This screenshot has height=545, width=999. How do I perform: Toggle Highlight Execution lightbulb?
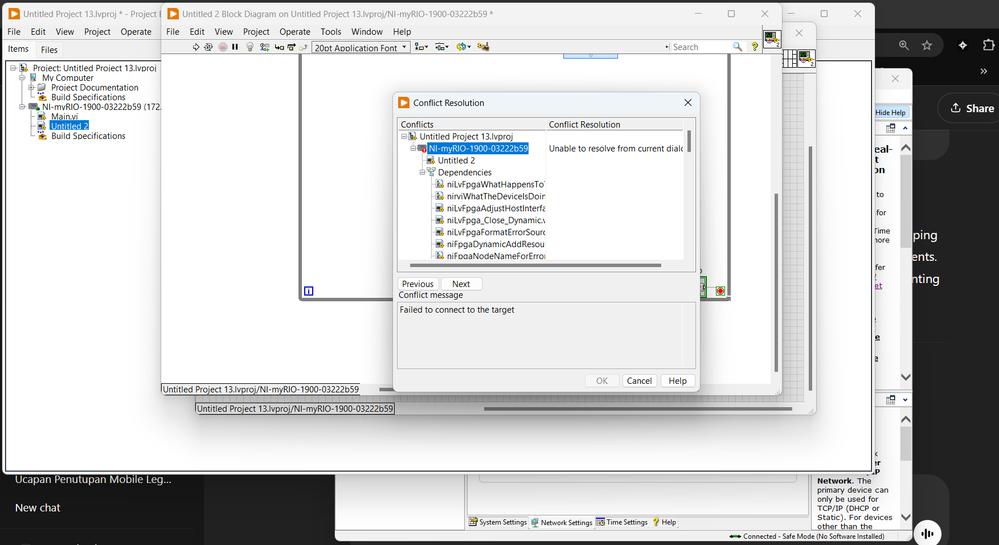(x=250, y=47)
